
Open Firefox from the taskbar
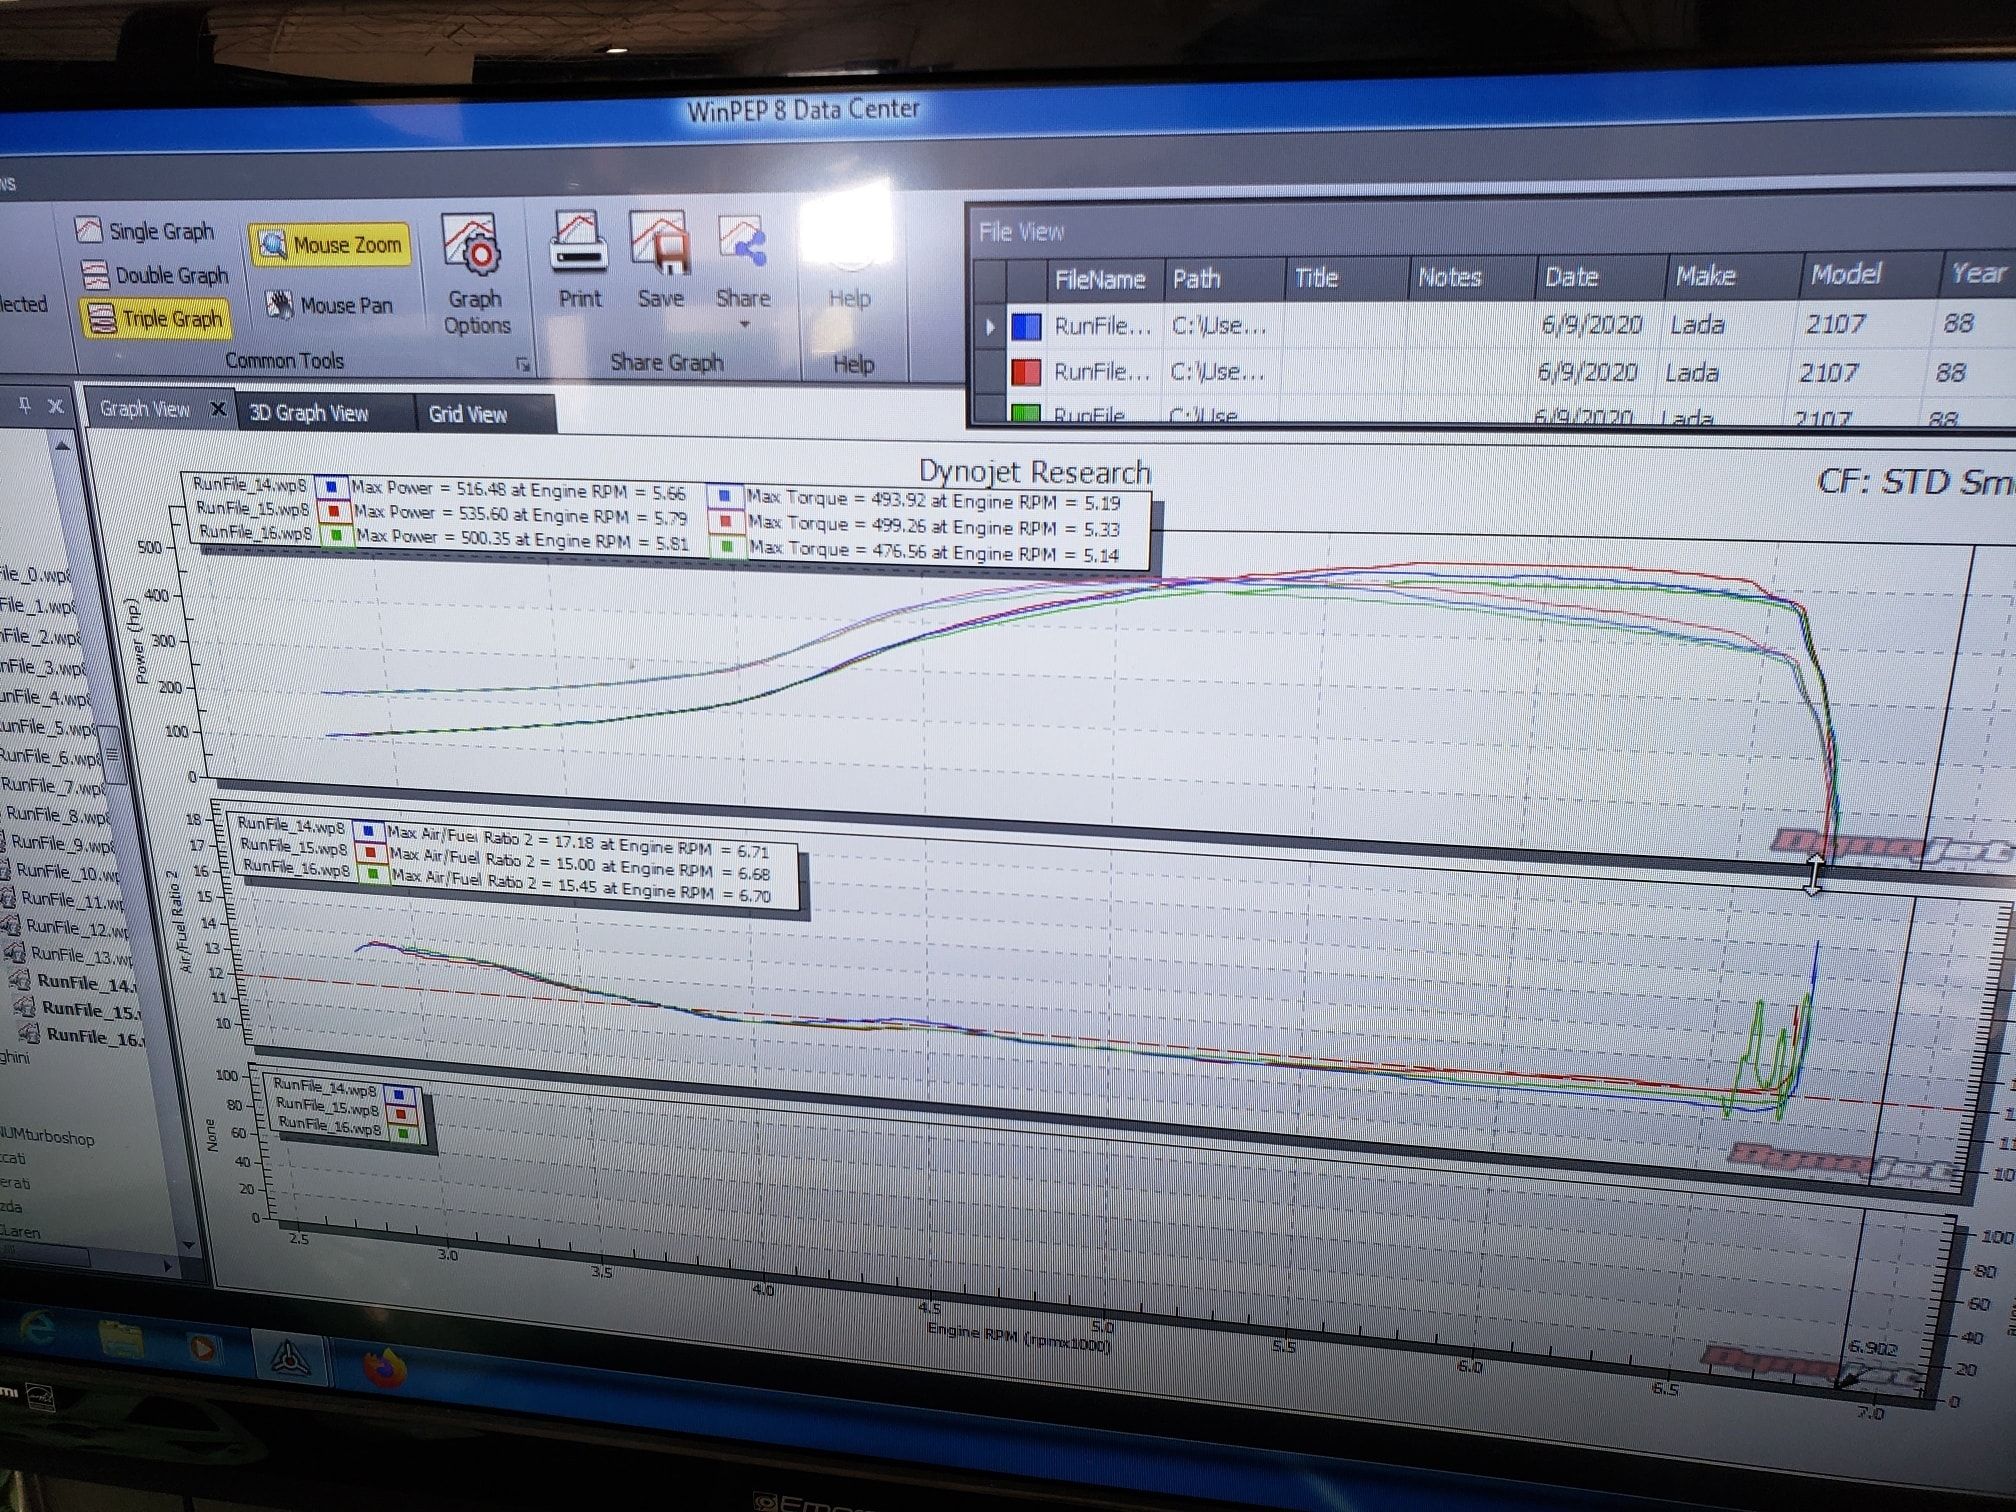click(383, 1369)
